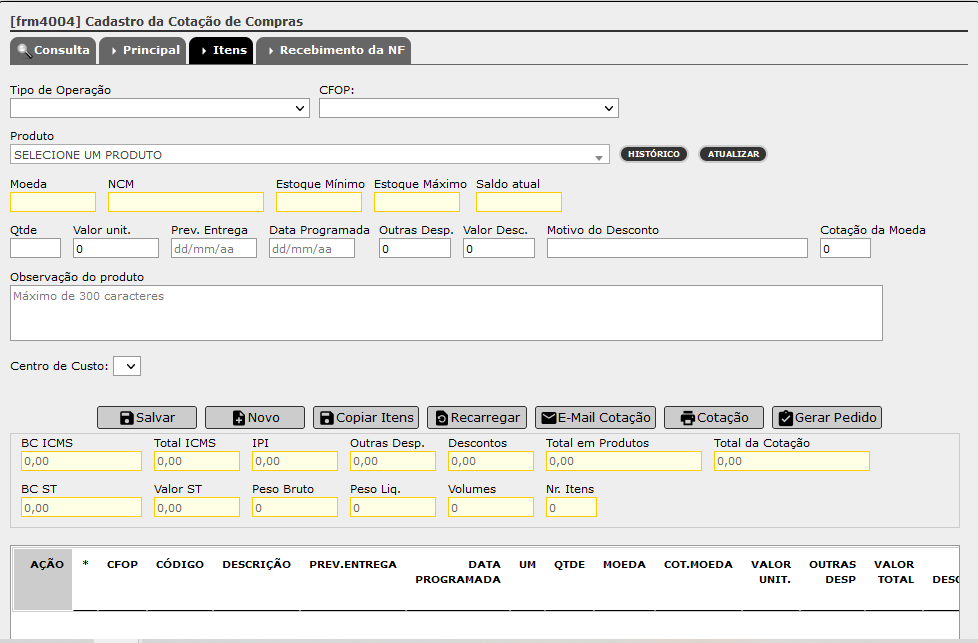Open the Consulta tab with magnifier icon
978x643 pixels.
53,51
